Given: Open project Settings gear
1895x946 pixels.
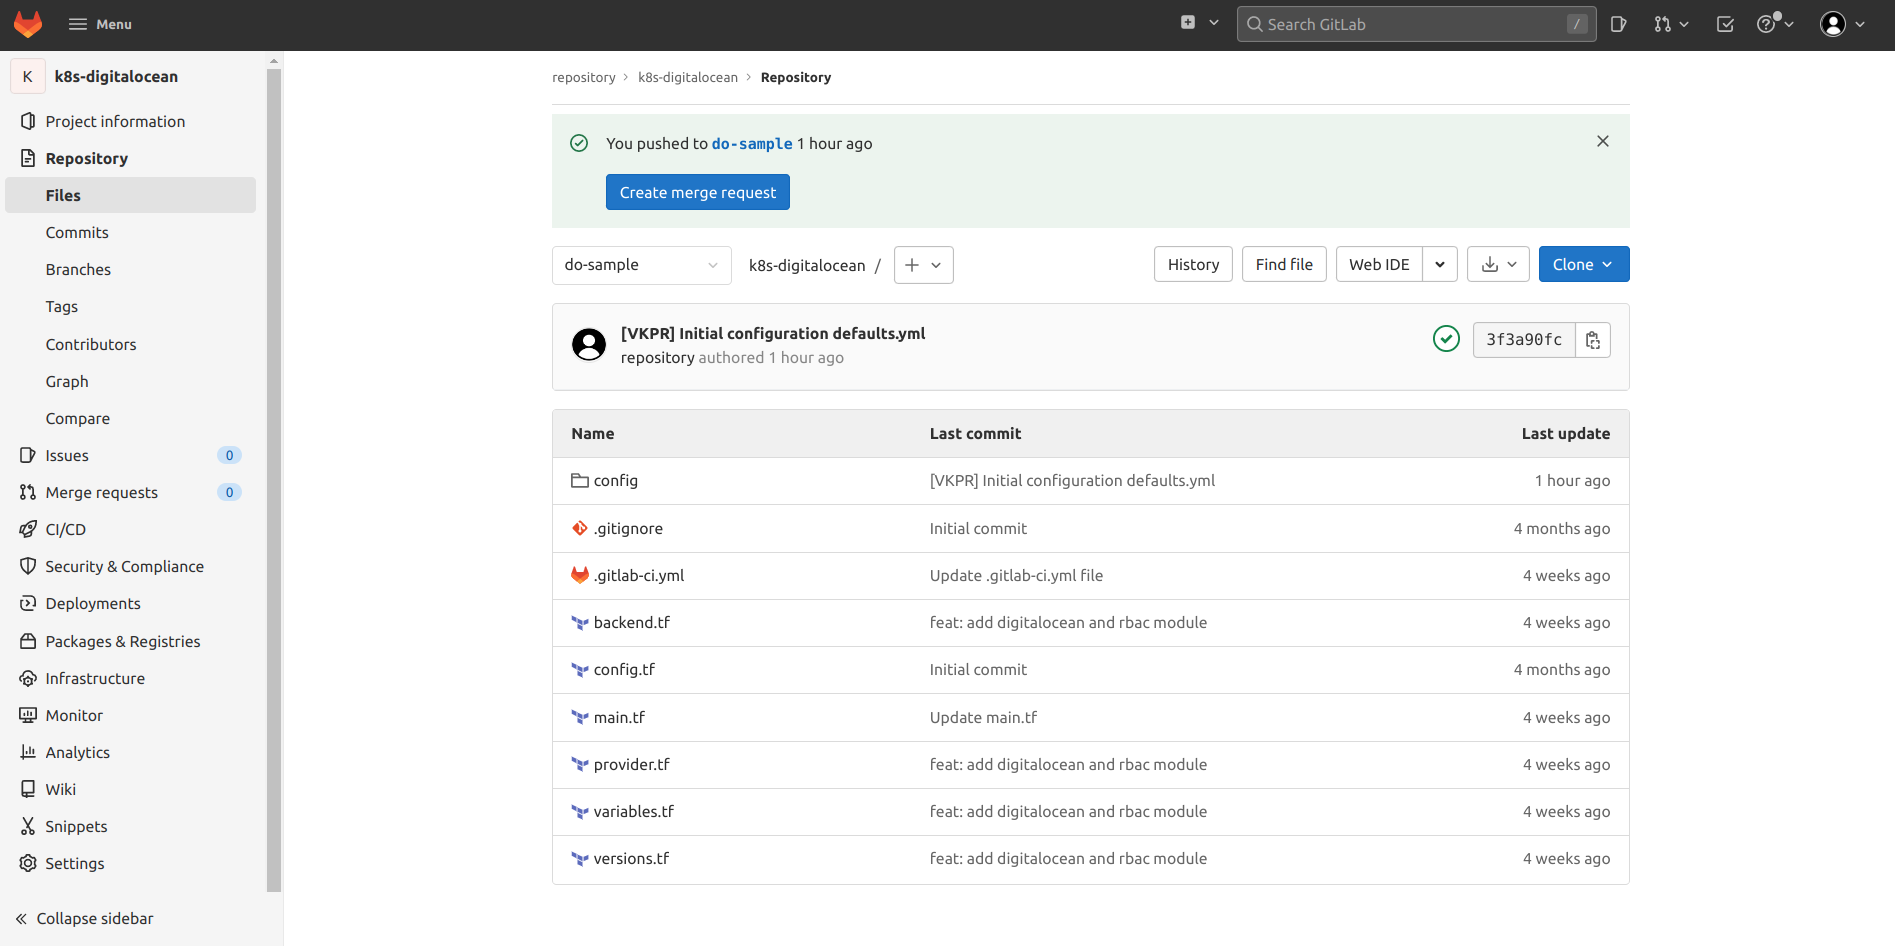Looking at the screenshot, I should pos(131,863).
